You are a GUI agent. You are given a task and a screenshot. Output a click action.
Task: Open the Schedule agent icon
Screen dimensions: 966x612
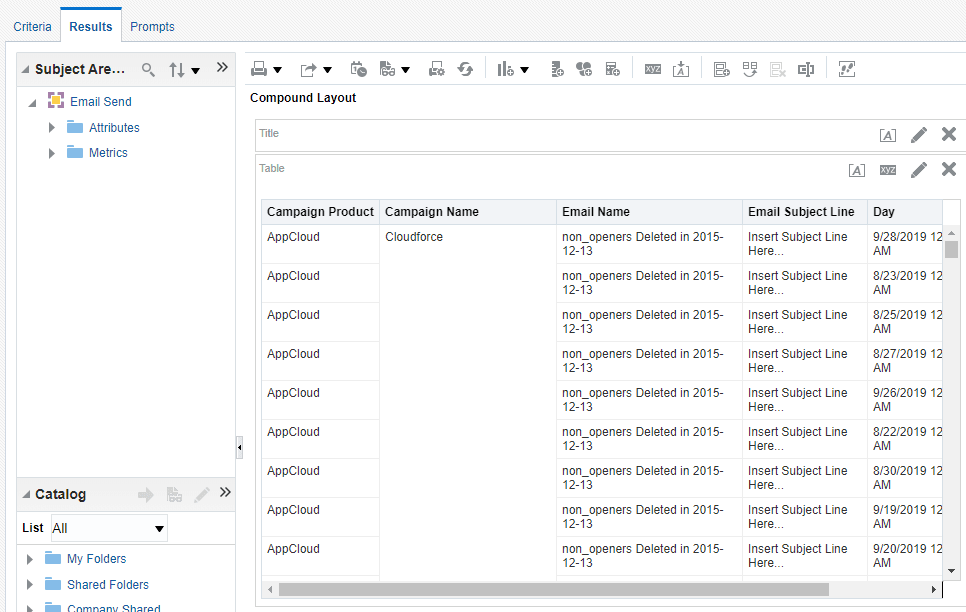tap(358, 68)
